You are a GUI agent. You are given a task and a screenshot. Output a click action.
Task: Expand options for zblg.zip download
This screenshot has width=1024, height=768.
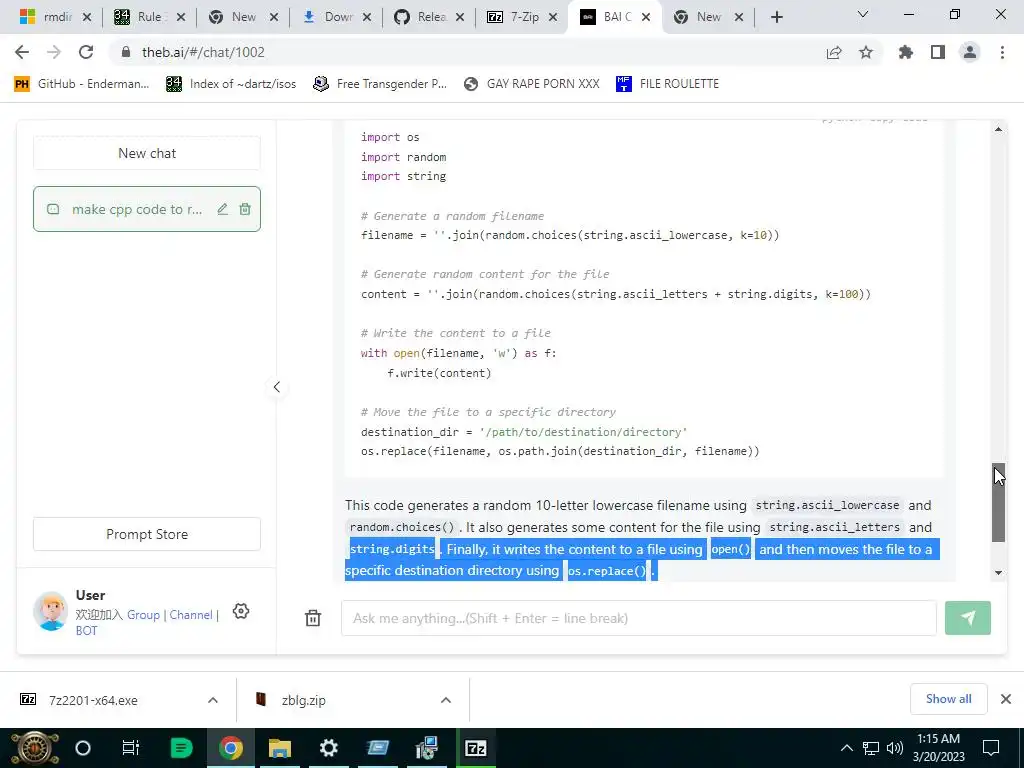pyautogui.click(x=446, y=700)
